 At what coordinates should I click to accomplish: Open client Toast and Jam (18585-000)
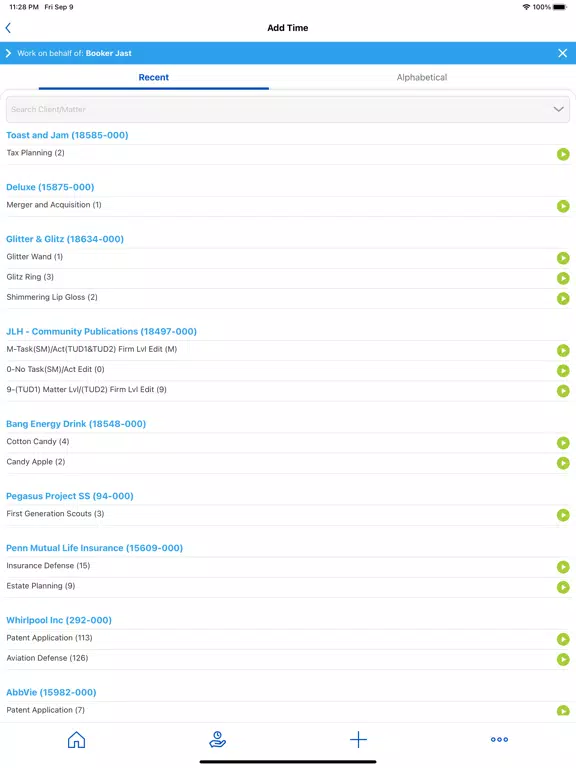point(67,135)
